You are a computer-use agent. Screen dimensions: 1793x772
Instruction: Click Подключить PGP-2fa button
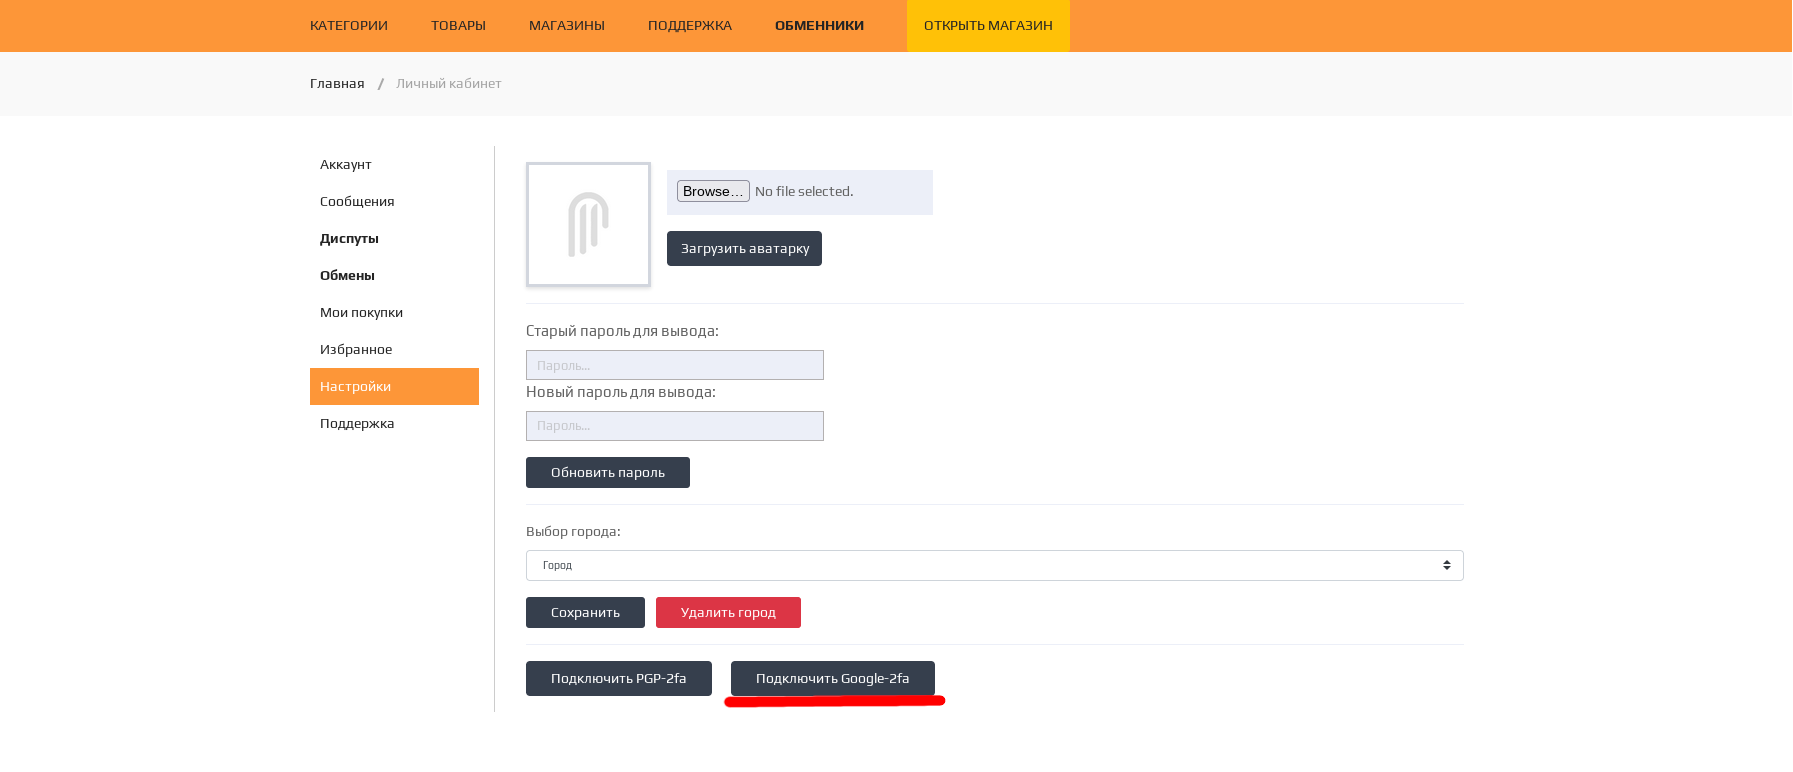619,678
